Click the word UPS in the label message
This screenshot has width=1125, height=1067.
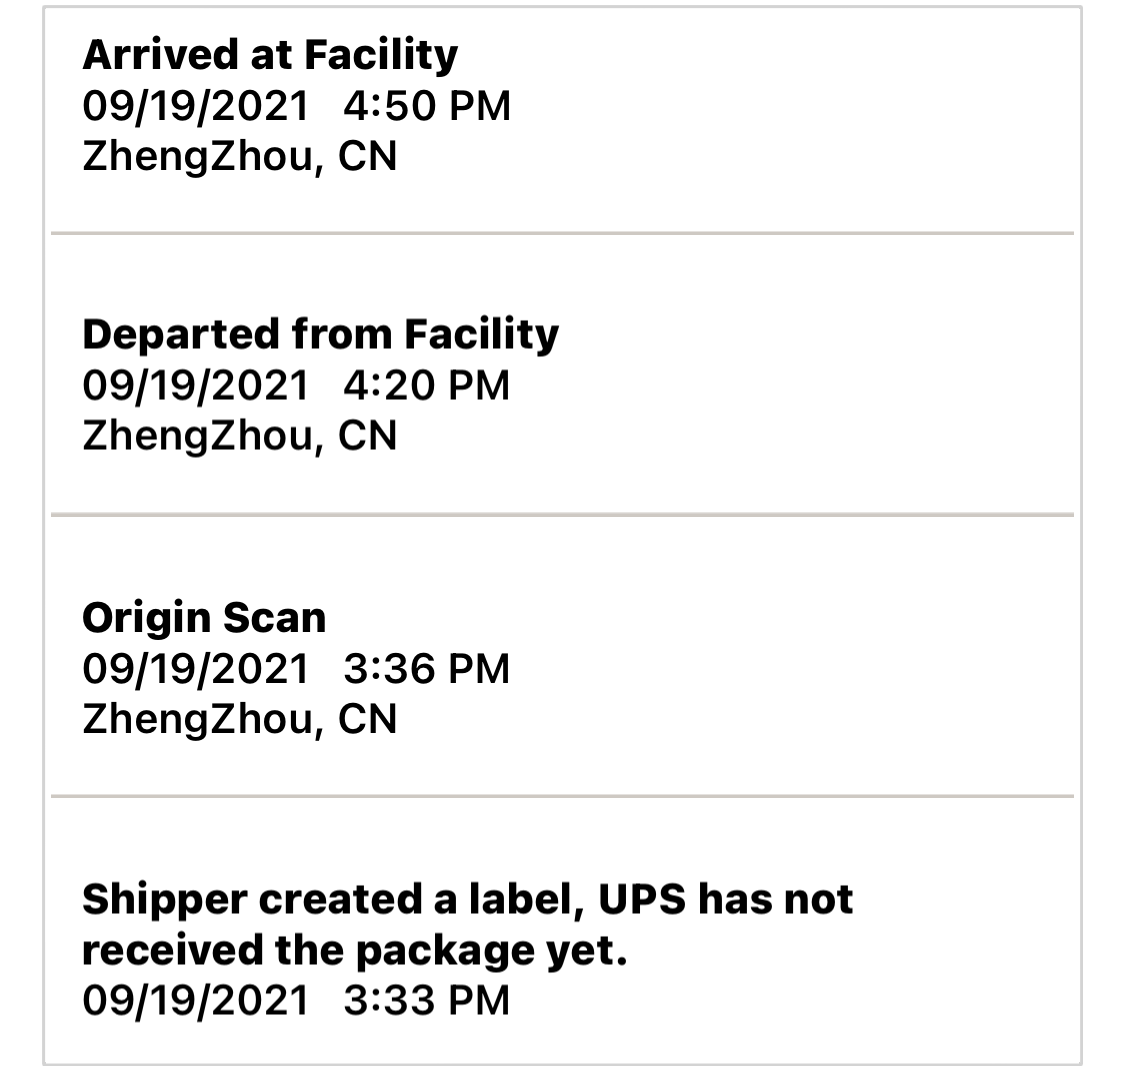[x=642, y=899]
